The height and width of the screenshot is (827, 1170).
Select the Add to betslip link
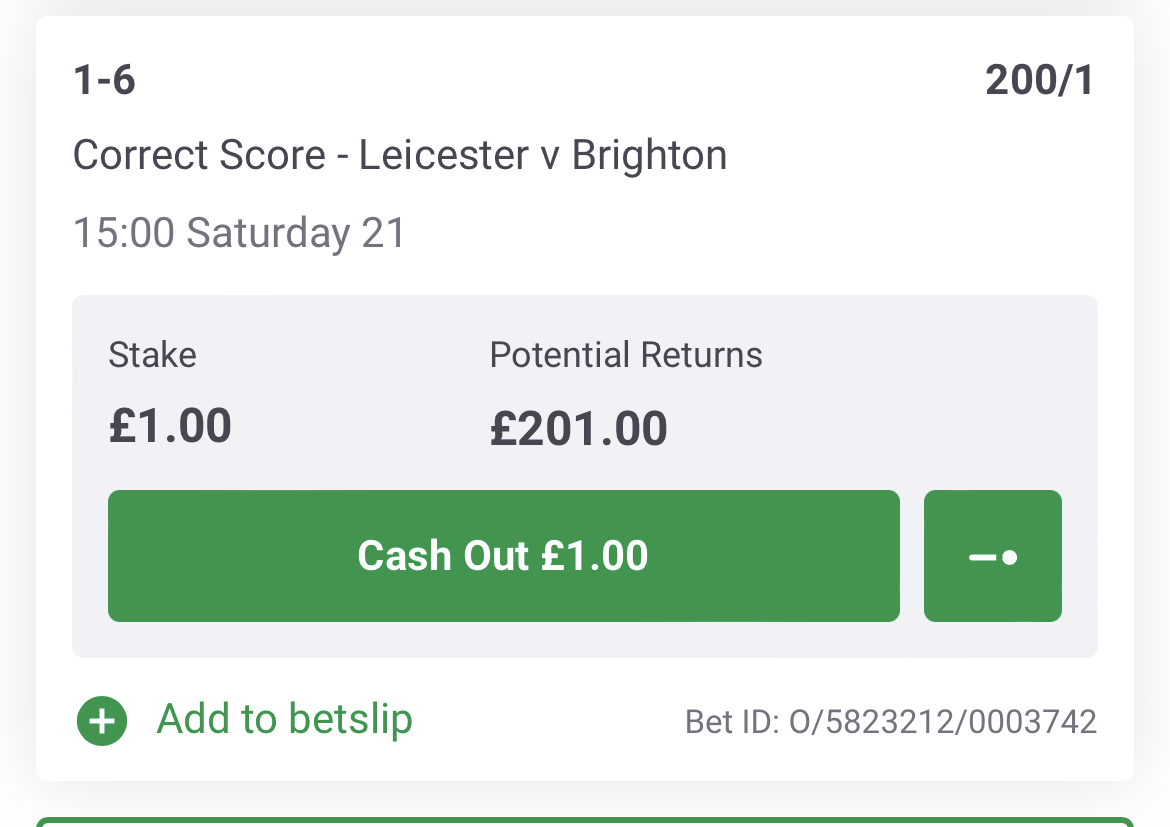pos(284,719)
